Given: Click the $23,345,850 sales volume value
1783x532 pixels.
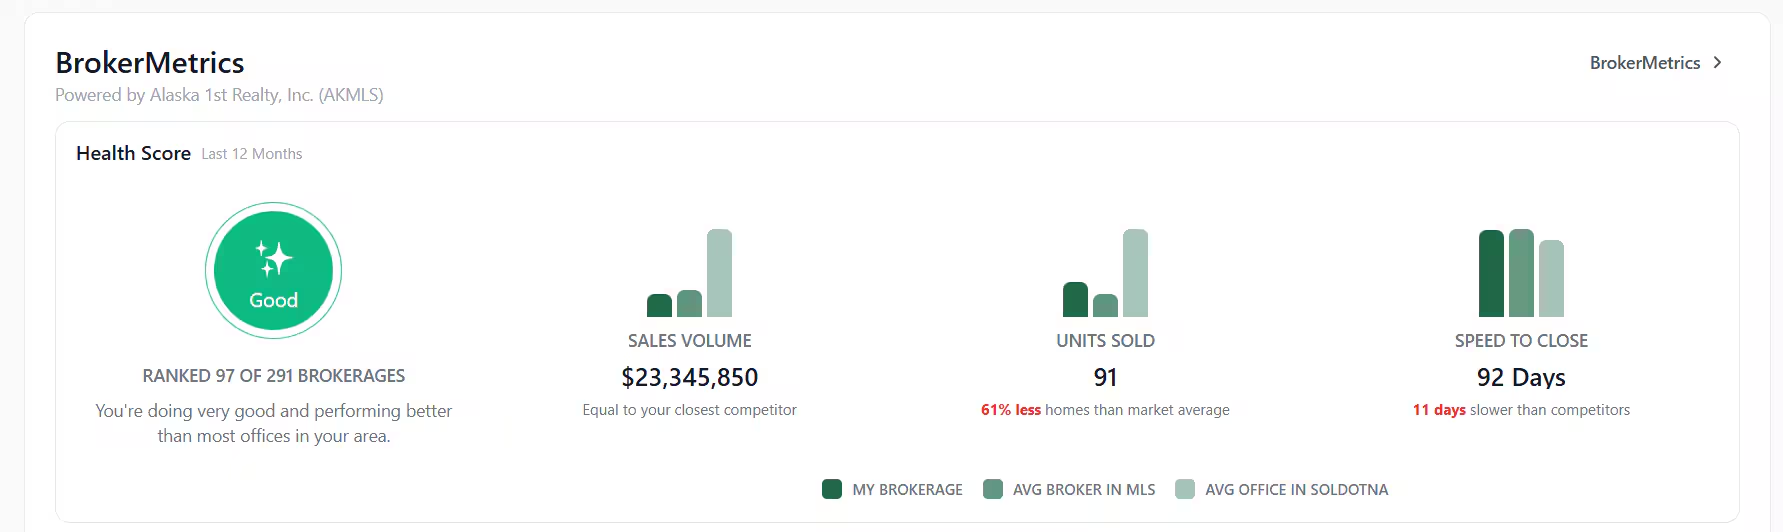Looking at the screenshot, I should pos(689,377).
